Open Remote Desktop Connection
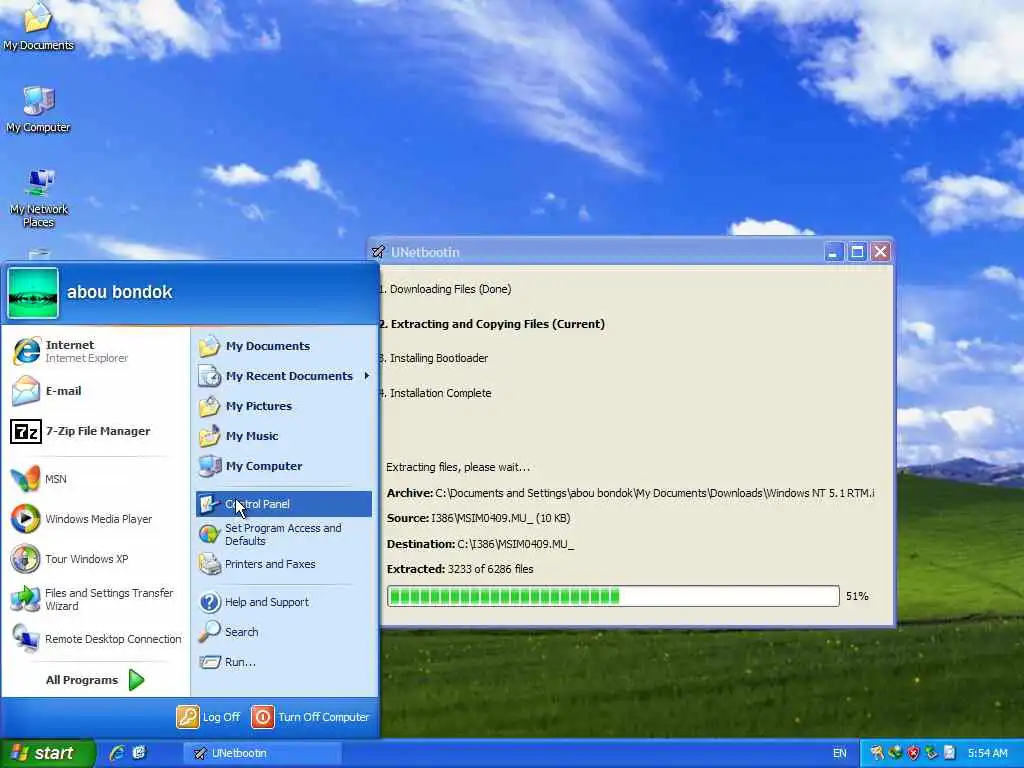 95,639
